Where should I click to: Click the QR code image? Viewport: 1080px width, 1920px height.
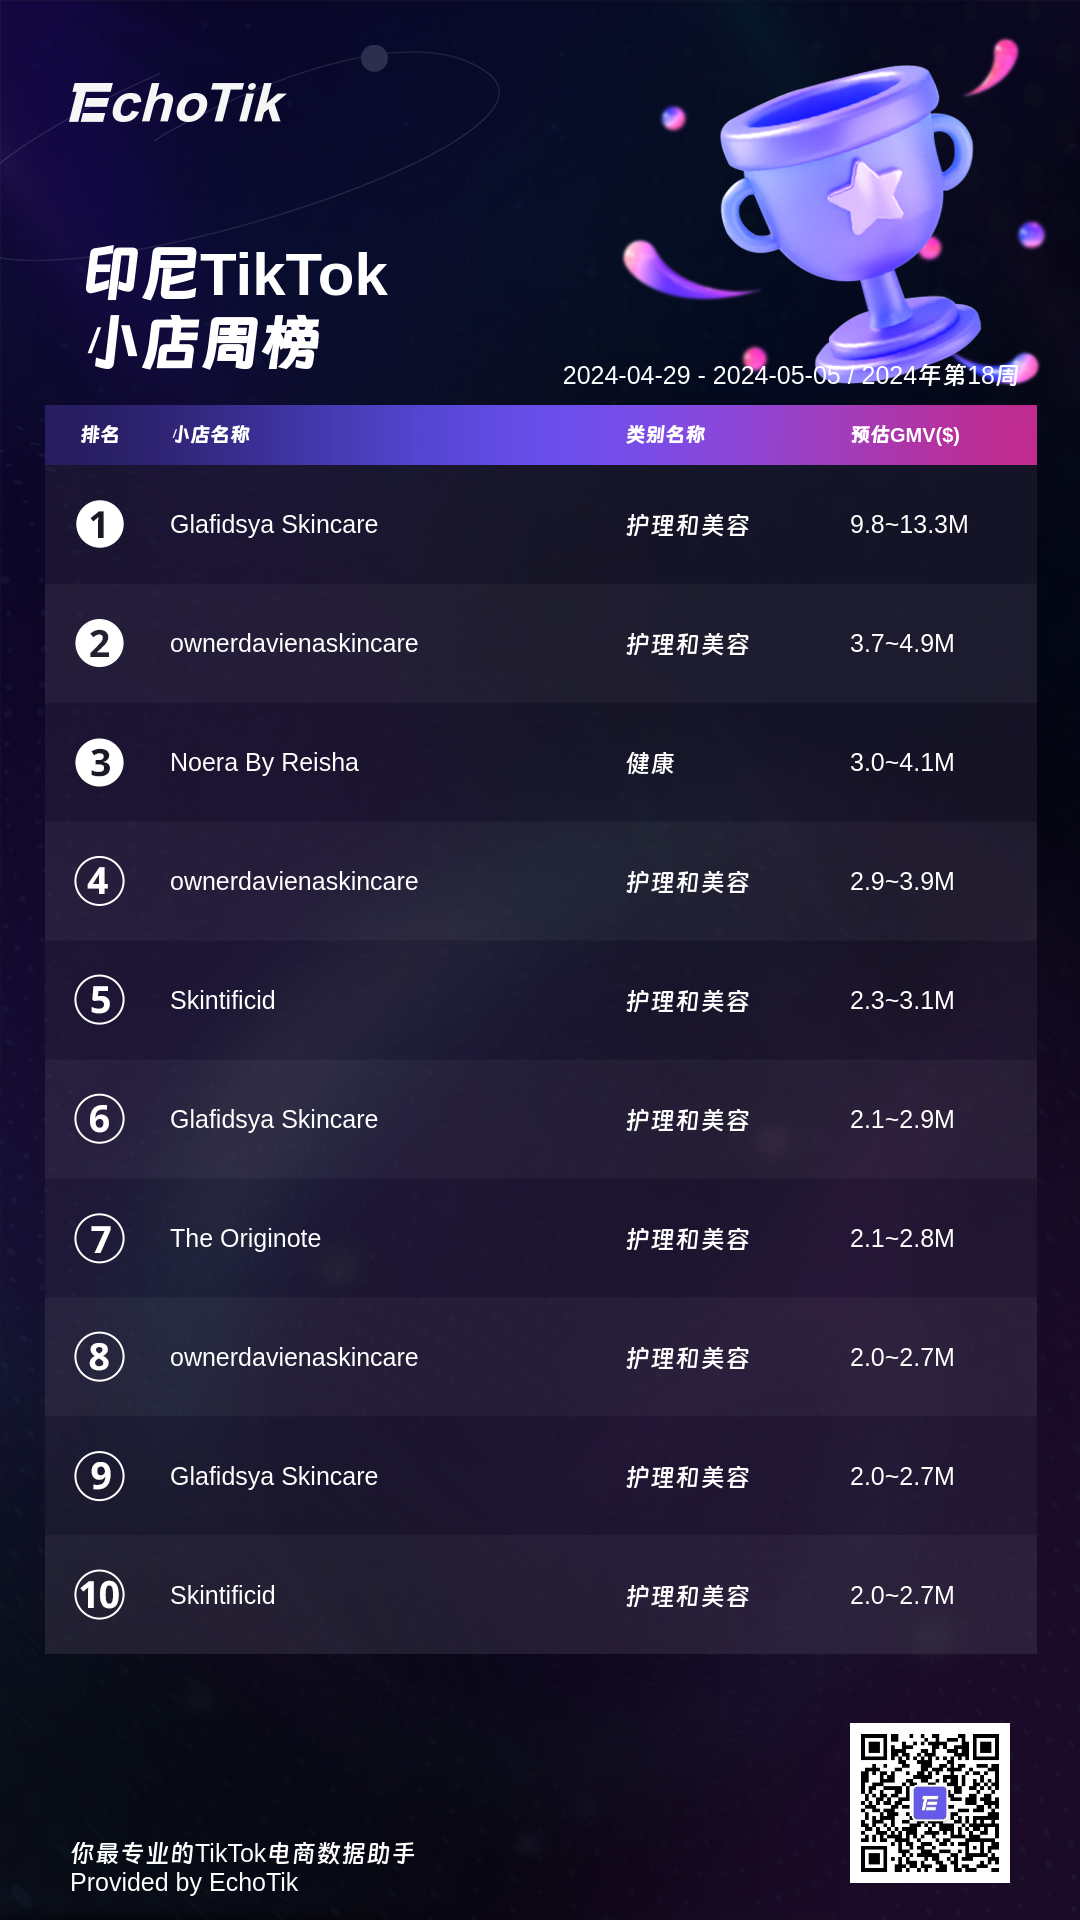click(x=929, y=1802)
